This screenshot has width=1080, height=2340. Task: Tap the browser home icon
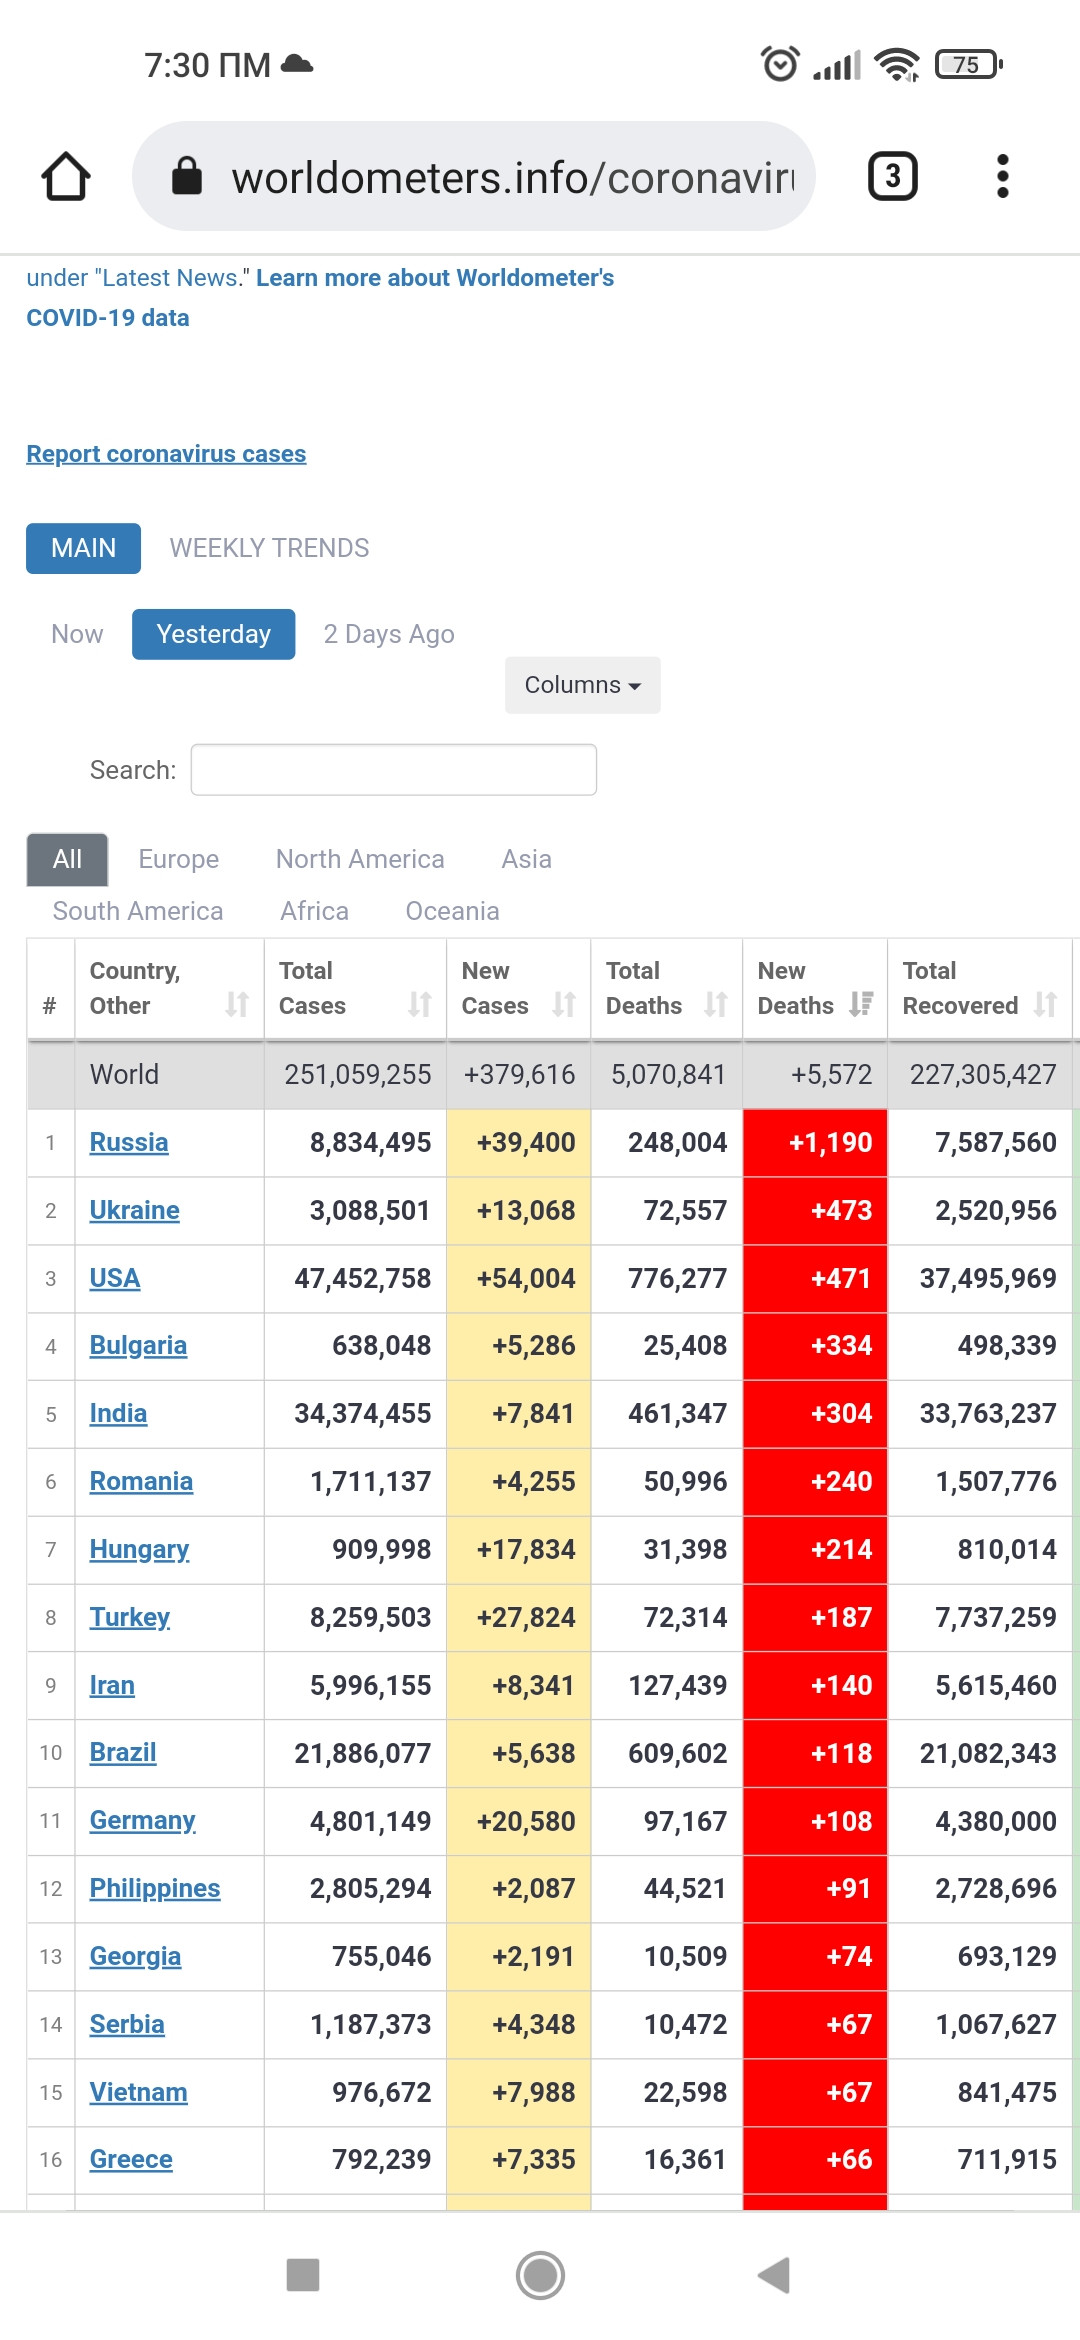click(66, 176)
